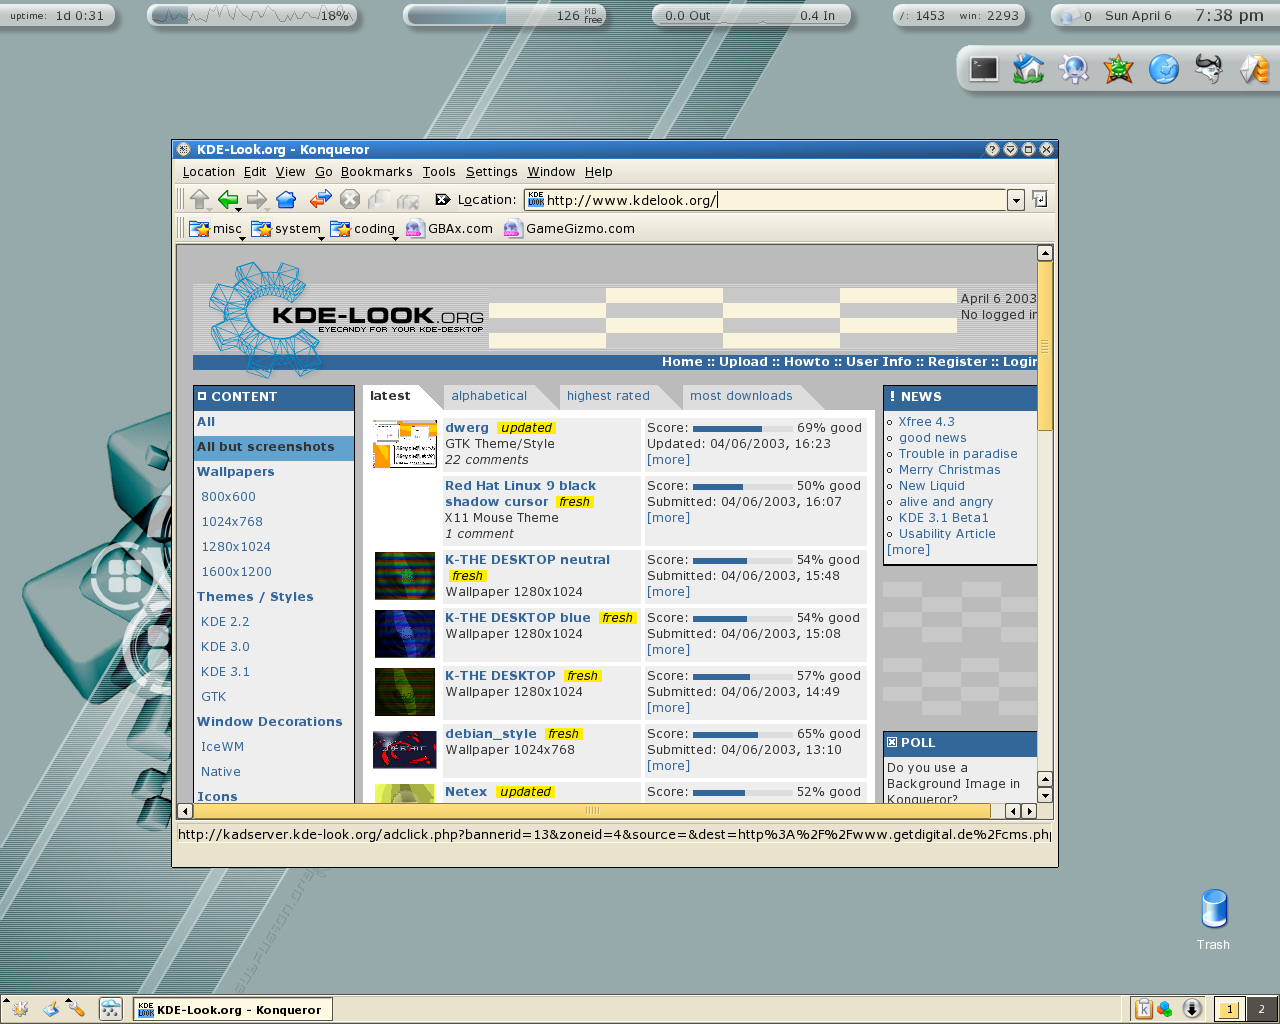Click the Klipper clipboard tray icon
Viewport: 1280px width, 1024px height.
click(x=1144, y=1009)
